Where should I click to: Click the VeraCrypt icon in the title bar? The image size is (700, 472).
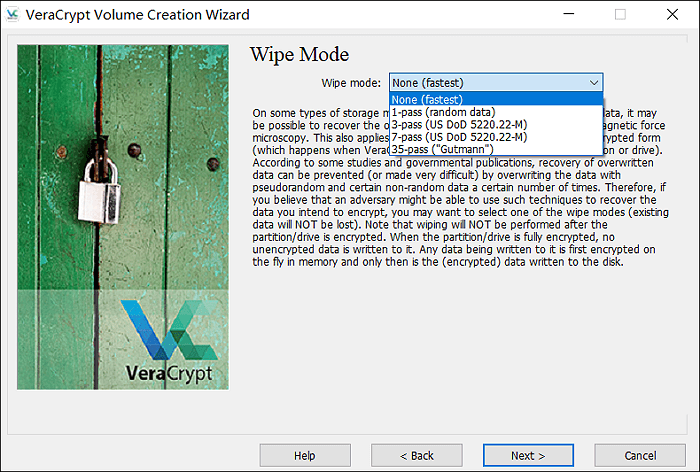coord(13,15)
